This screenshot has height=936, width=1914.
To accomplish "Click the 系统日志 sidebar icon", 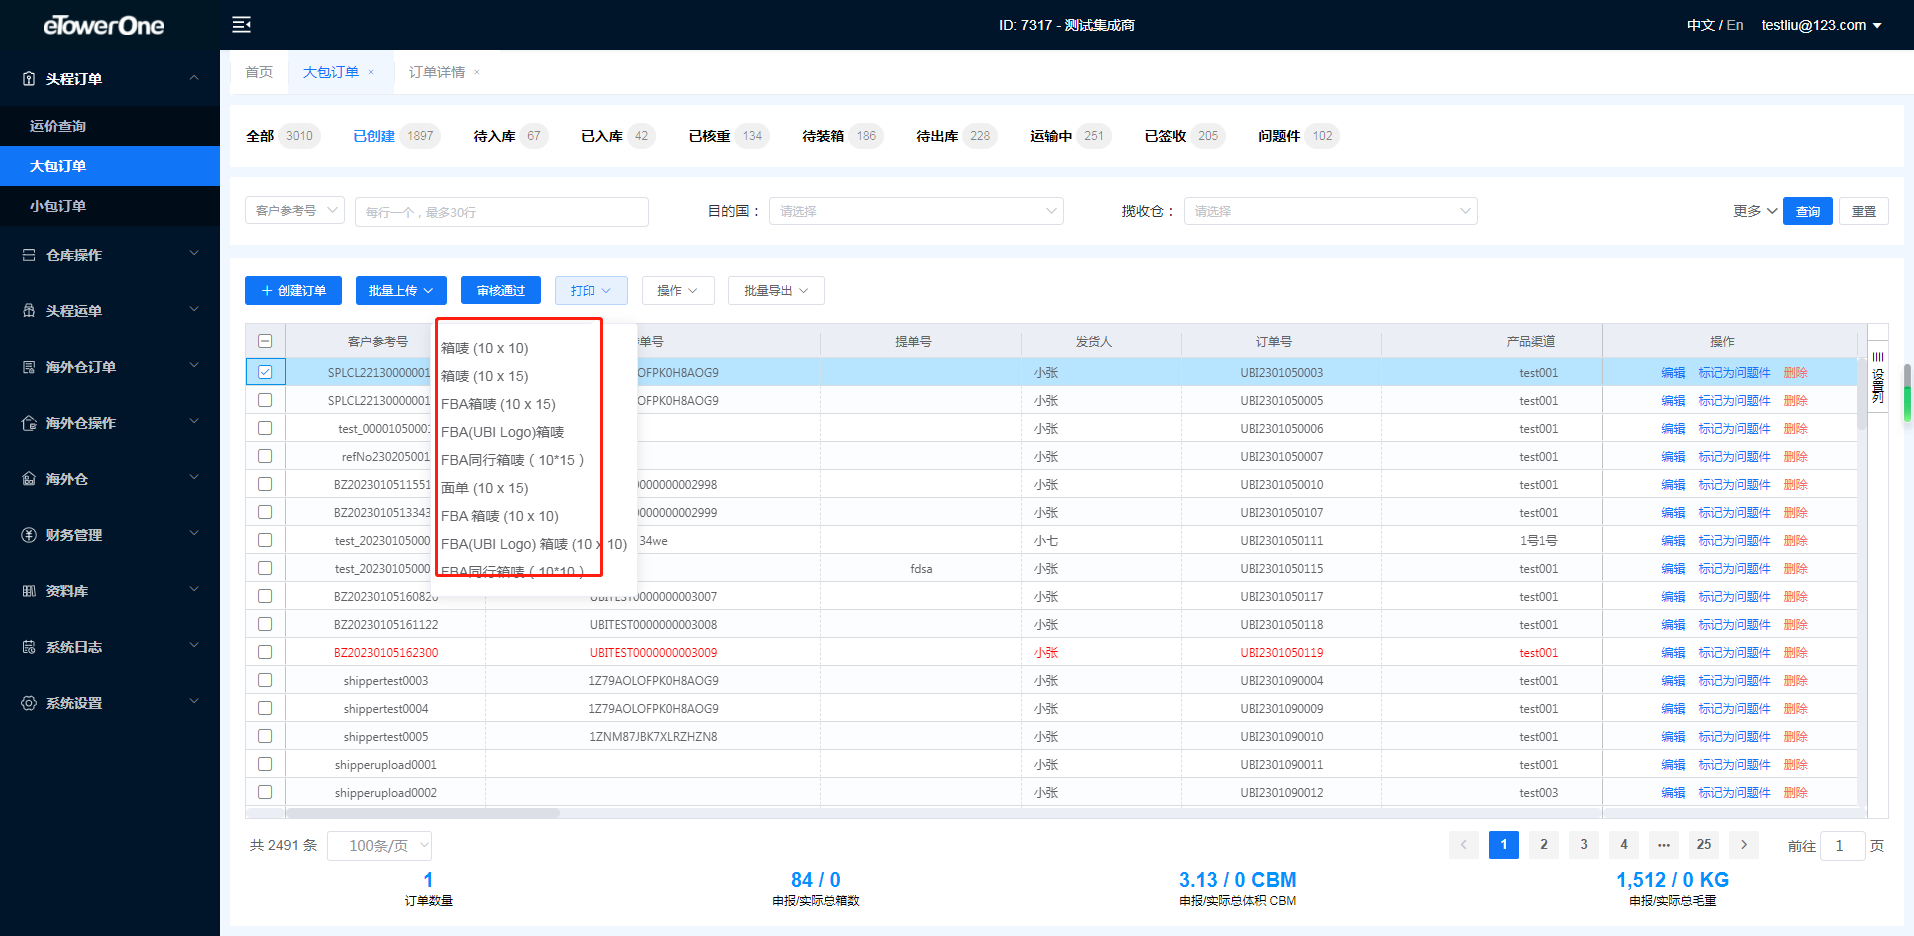I will tap(29, 647).
